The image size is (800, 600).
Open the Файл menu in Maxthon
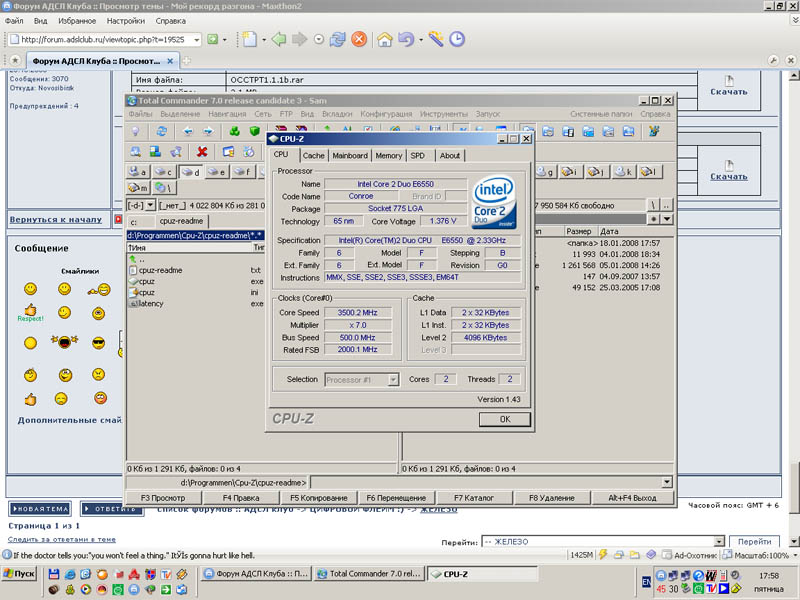tap(14, 21)
